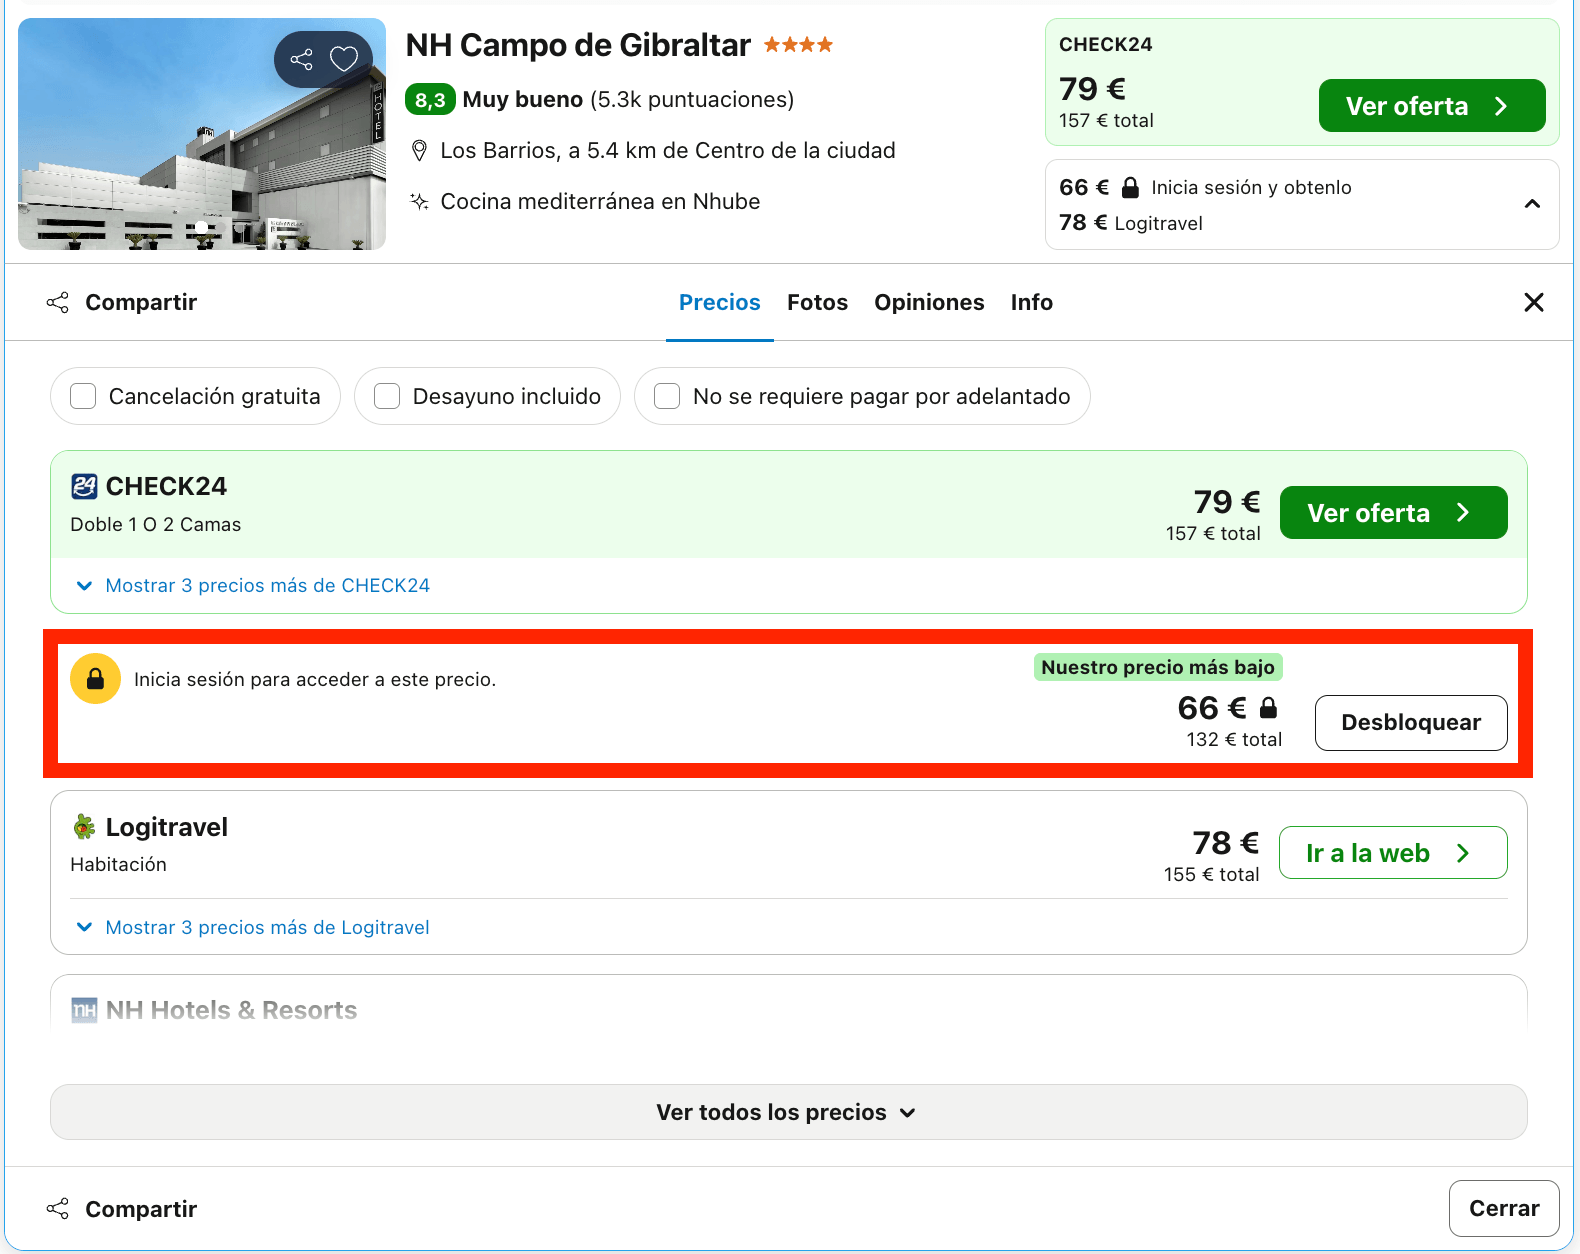The height and width of the screenshot is (1254, 1580).
Task: Click the Logitravel logo icon
Action: (84, 827)
